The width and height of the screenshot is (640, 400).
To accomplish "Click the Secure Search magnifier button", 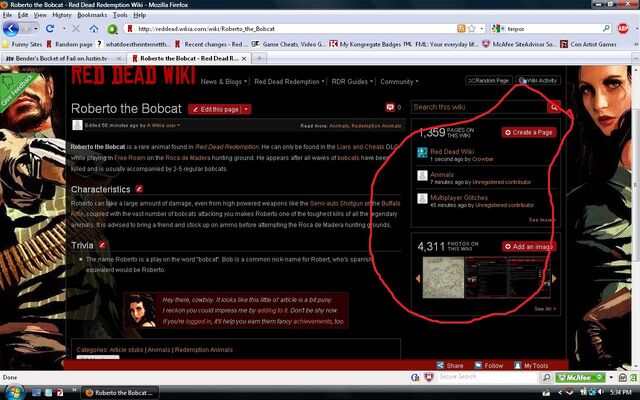I will pos(546,377).
